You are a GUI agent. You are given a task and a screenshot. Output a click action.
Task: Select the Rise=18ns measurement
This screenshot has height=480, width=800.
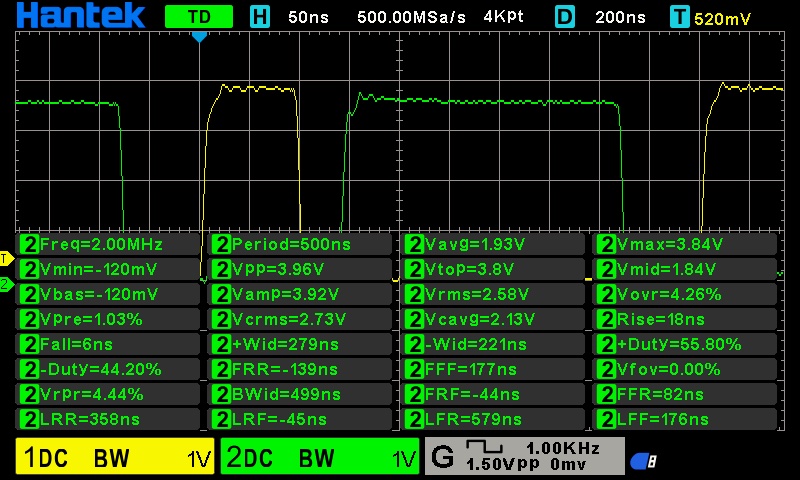(685, 319)
